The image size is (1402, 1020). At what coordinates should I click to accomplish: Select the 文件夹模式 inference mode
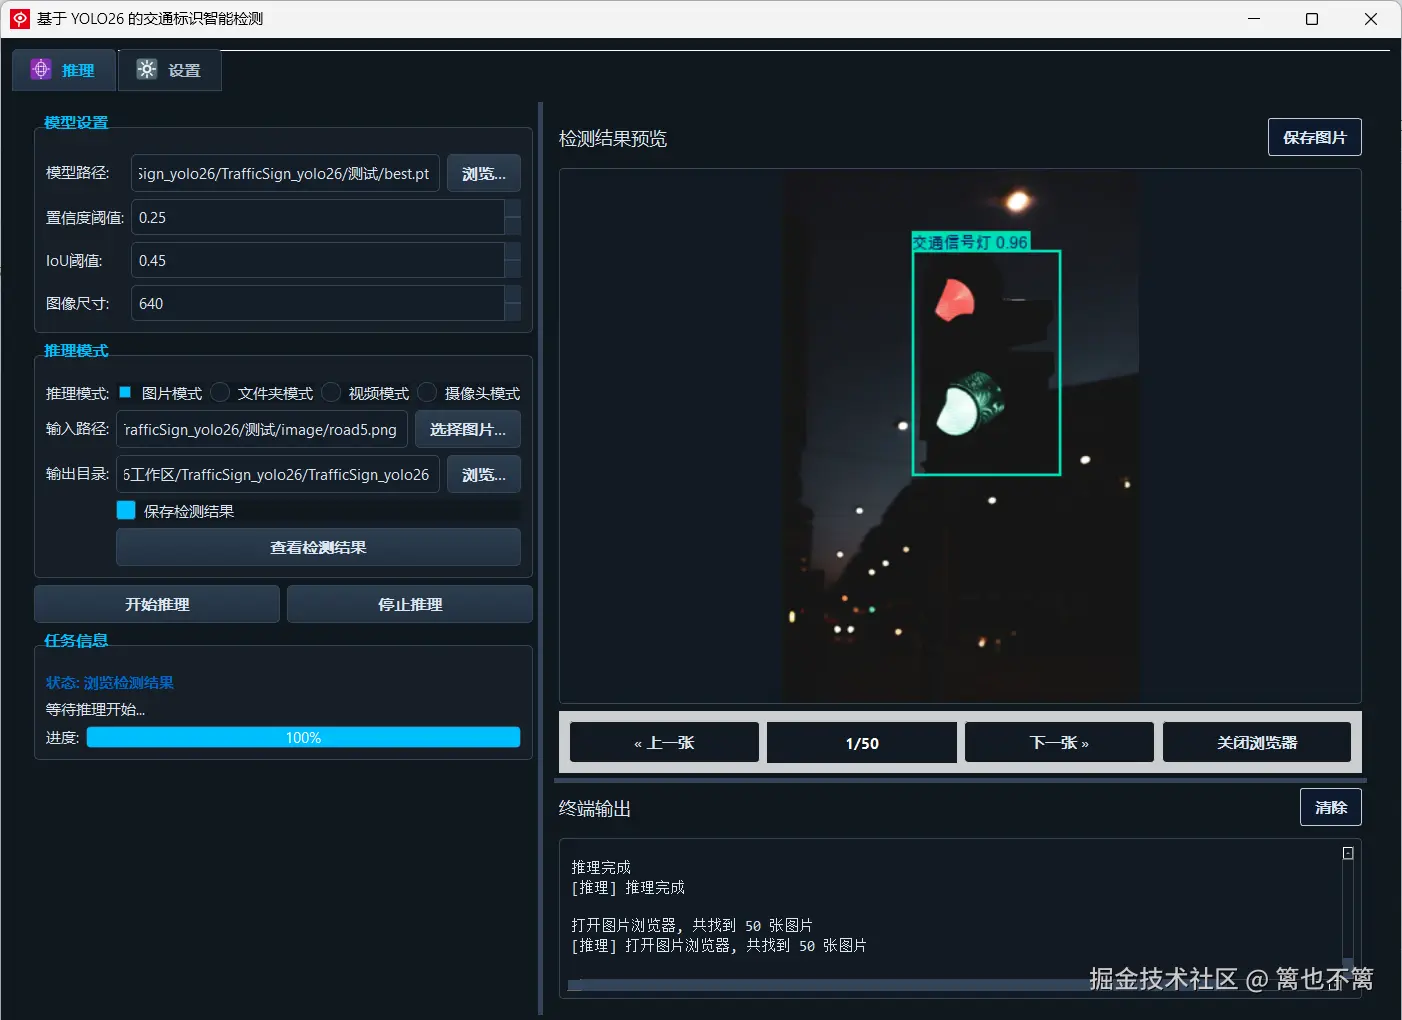(220, 392)
